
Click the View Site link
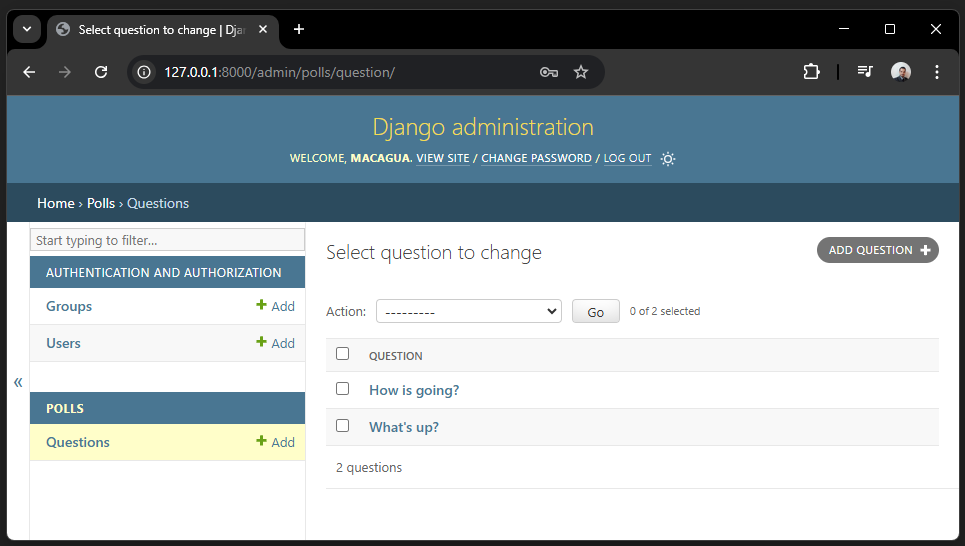pyautogui.click(x=443, y=158)
